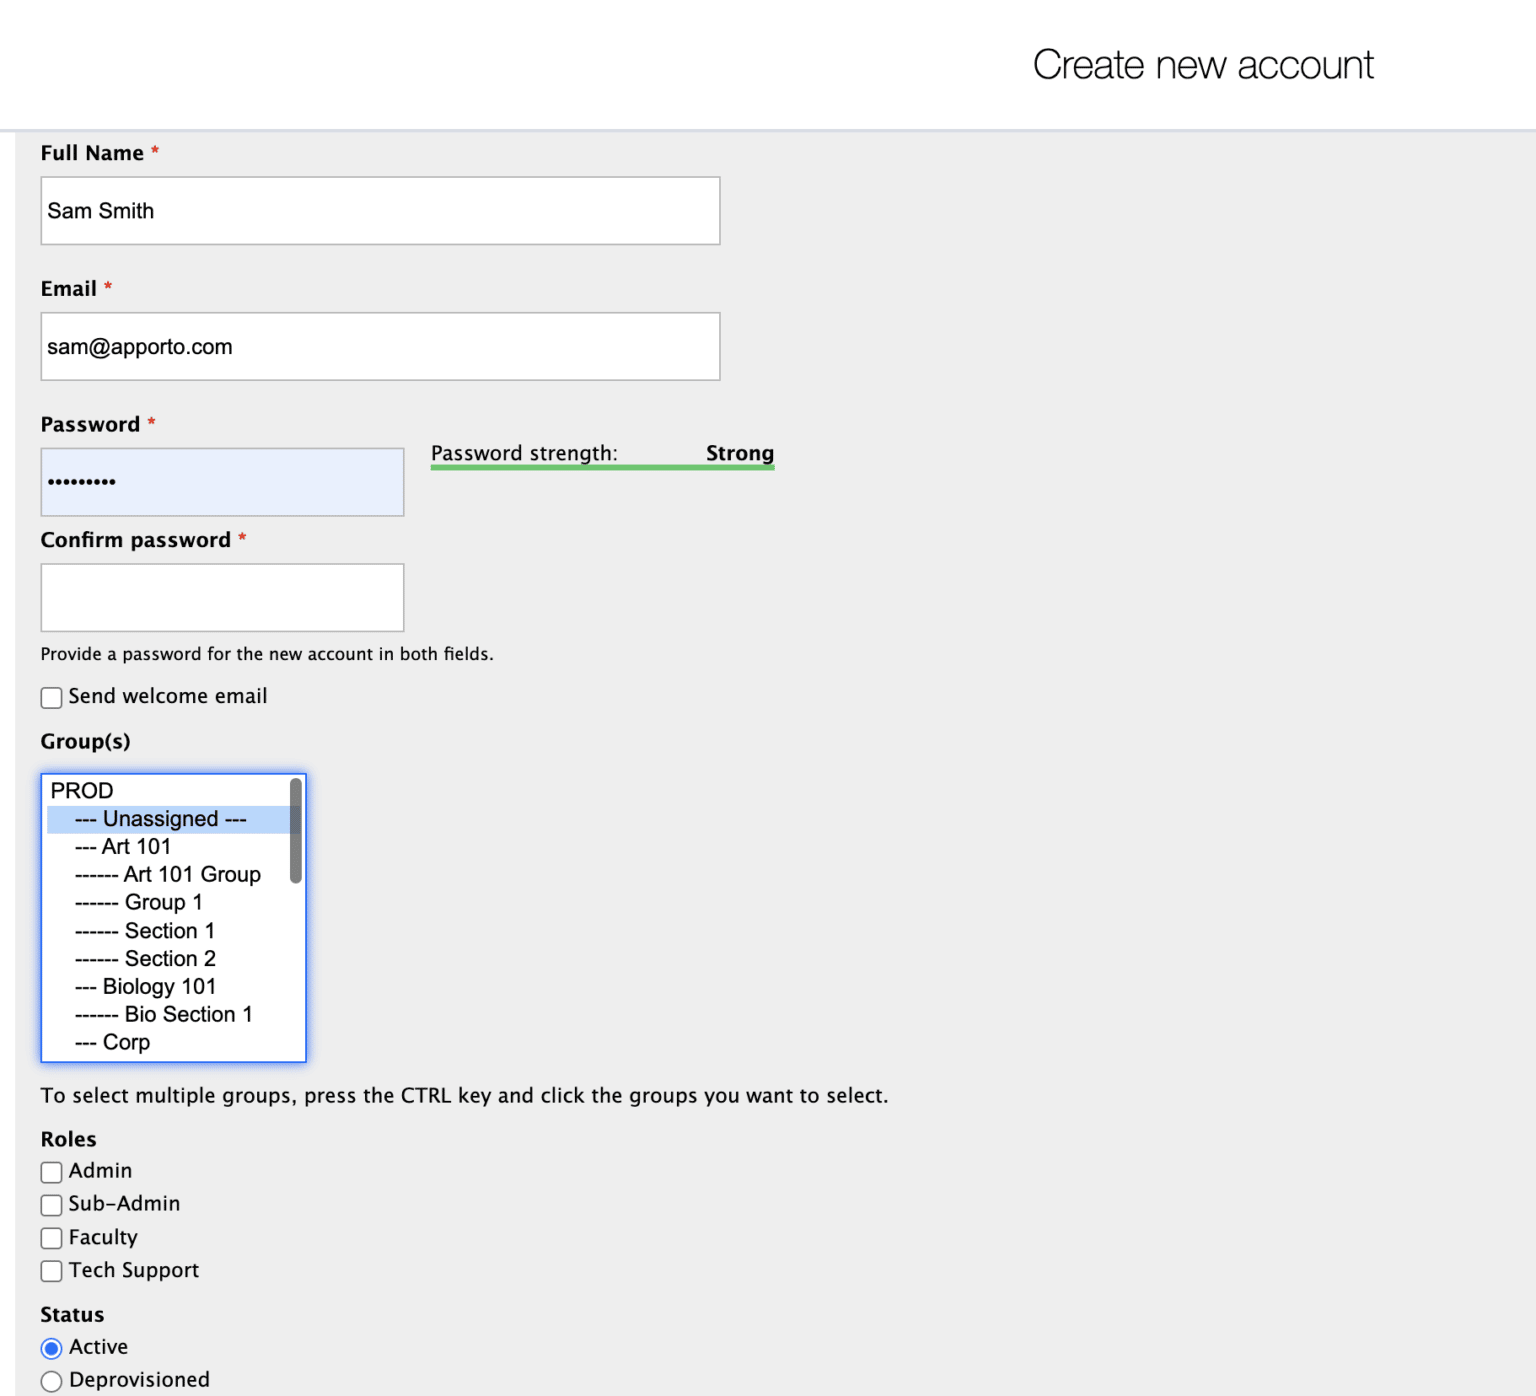
Task: Select Section 2 in the Groups list
Action: point(146,959)
